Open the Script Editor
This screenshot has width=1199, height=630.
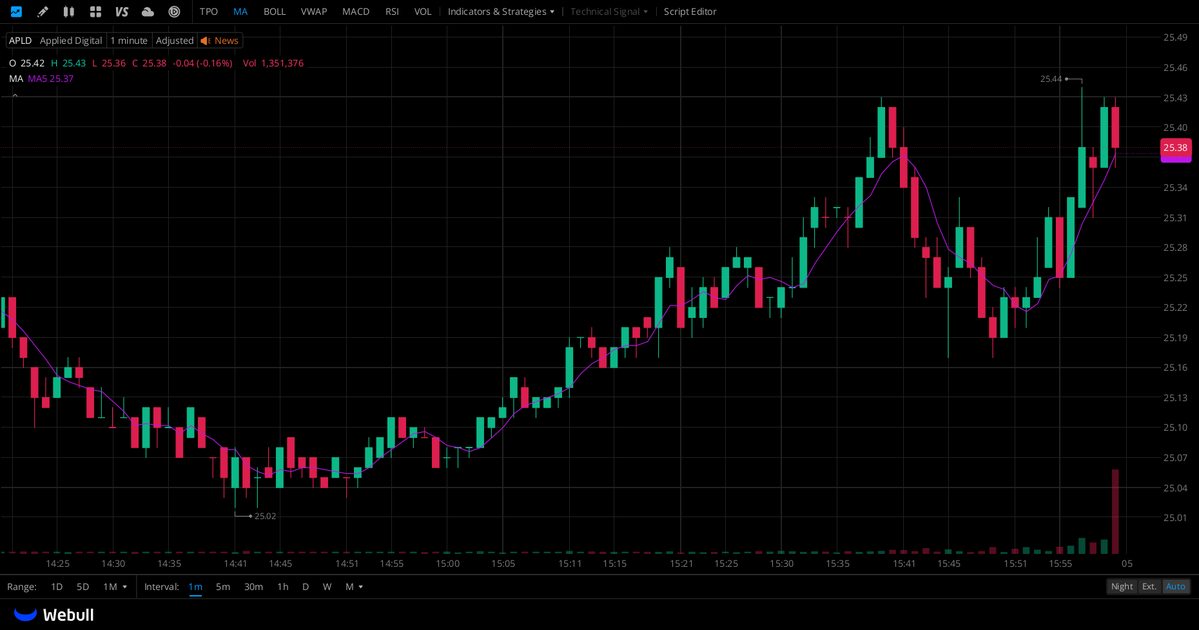[690, 11]
